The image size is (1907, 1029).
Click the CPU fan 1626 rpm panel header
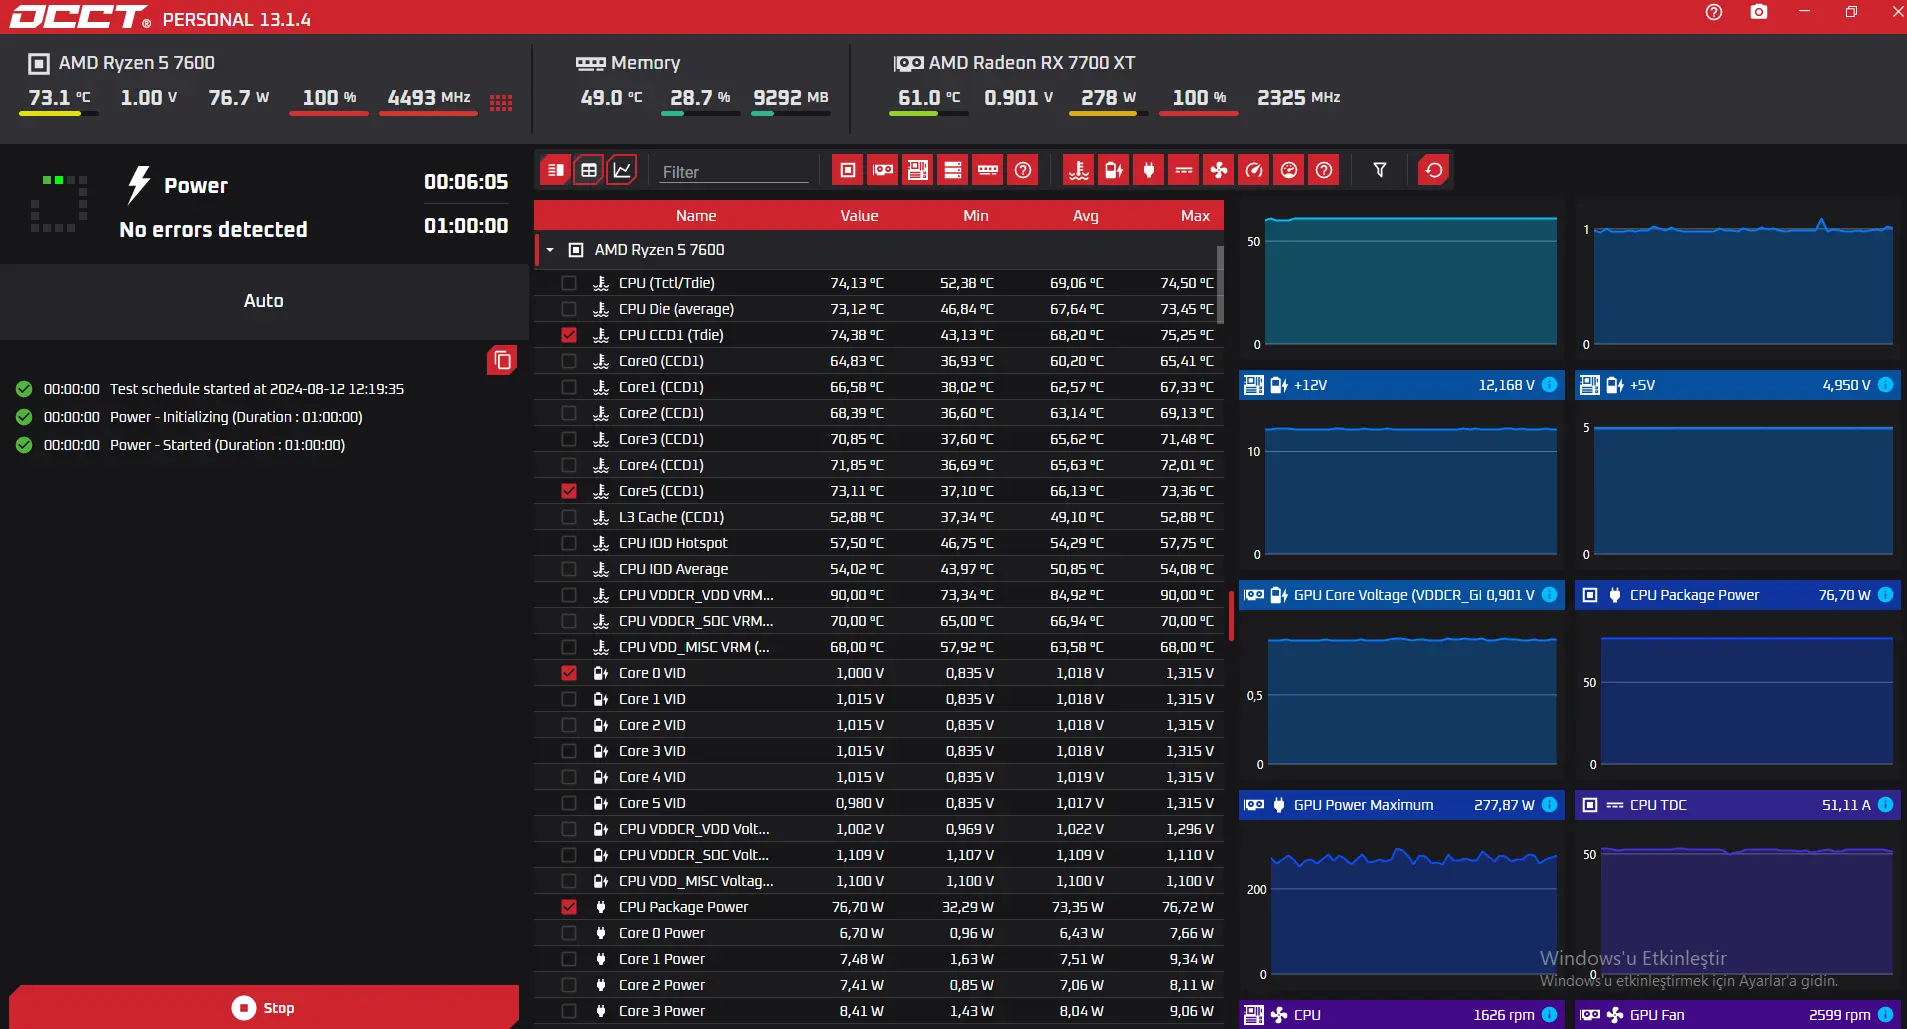(1402, 1015)
